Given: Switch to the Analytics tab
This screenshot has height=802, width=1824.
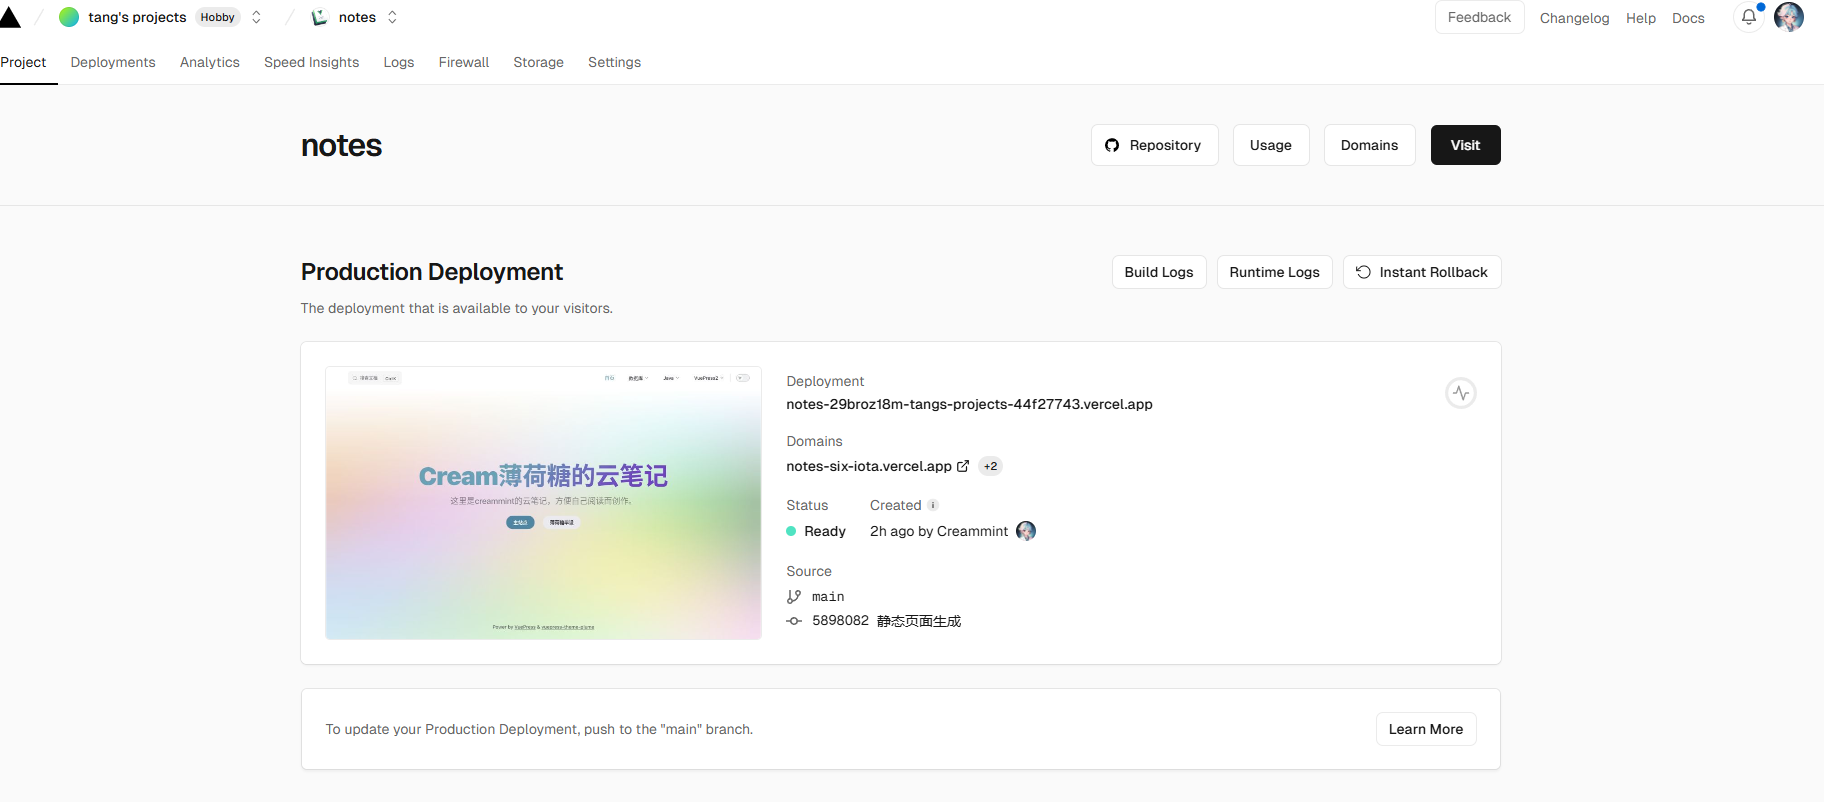Looking at the screenshot, I should point(210,62).
